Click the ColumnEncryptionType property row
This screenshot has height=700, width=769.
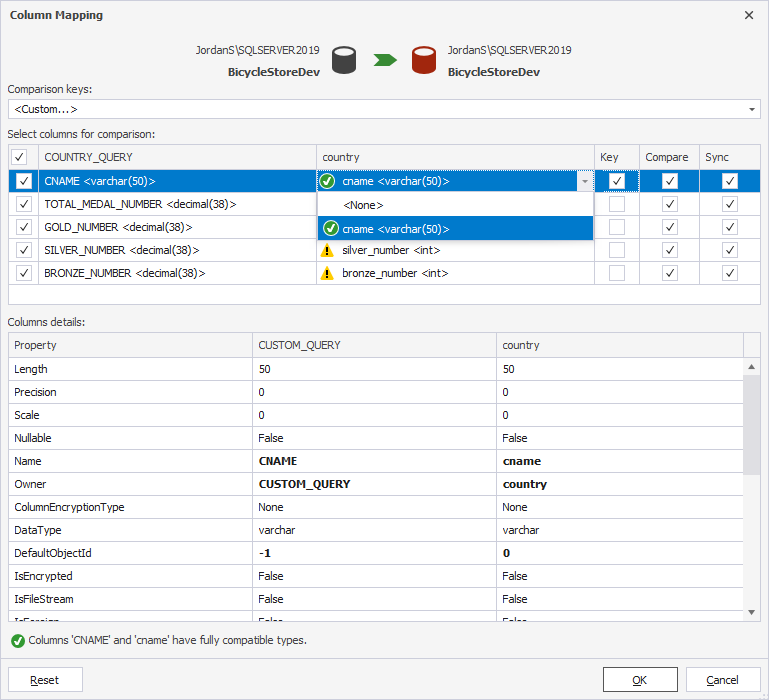pyautogui.click(x=376, y=507)
